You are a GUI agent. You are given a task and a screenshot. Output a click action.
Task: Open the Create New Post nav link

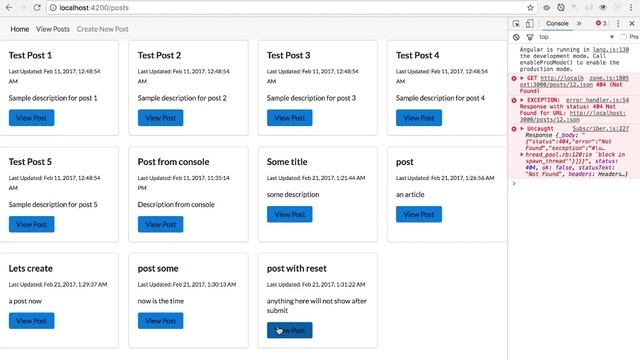[102, 29]
